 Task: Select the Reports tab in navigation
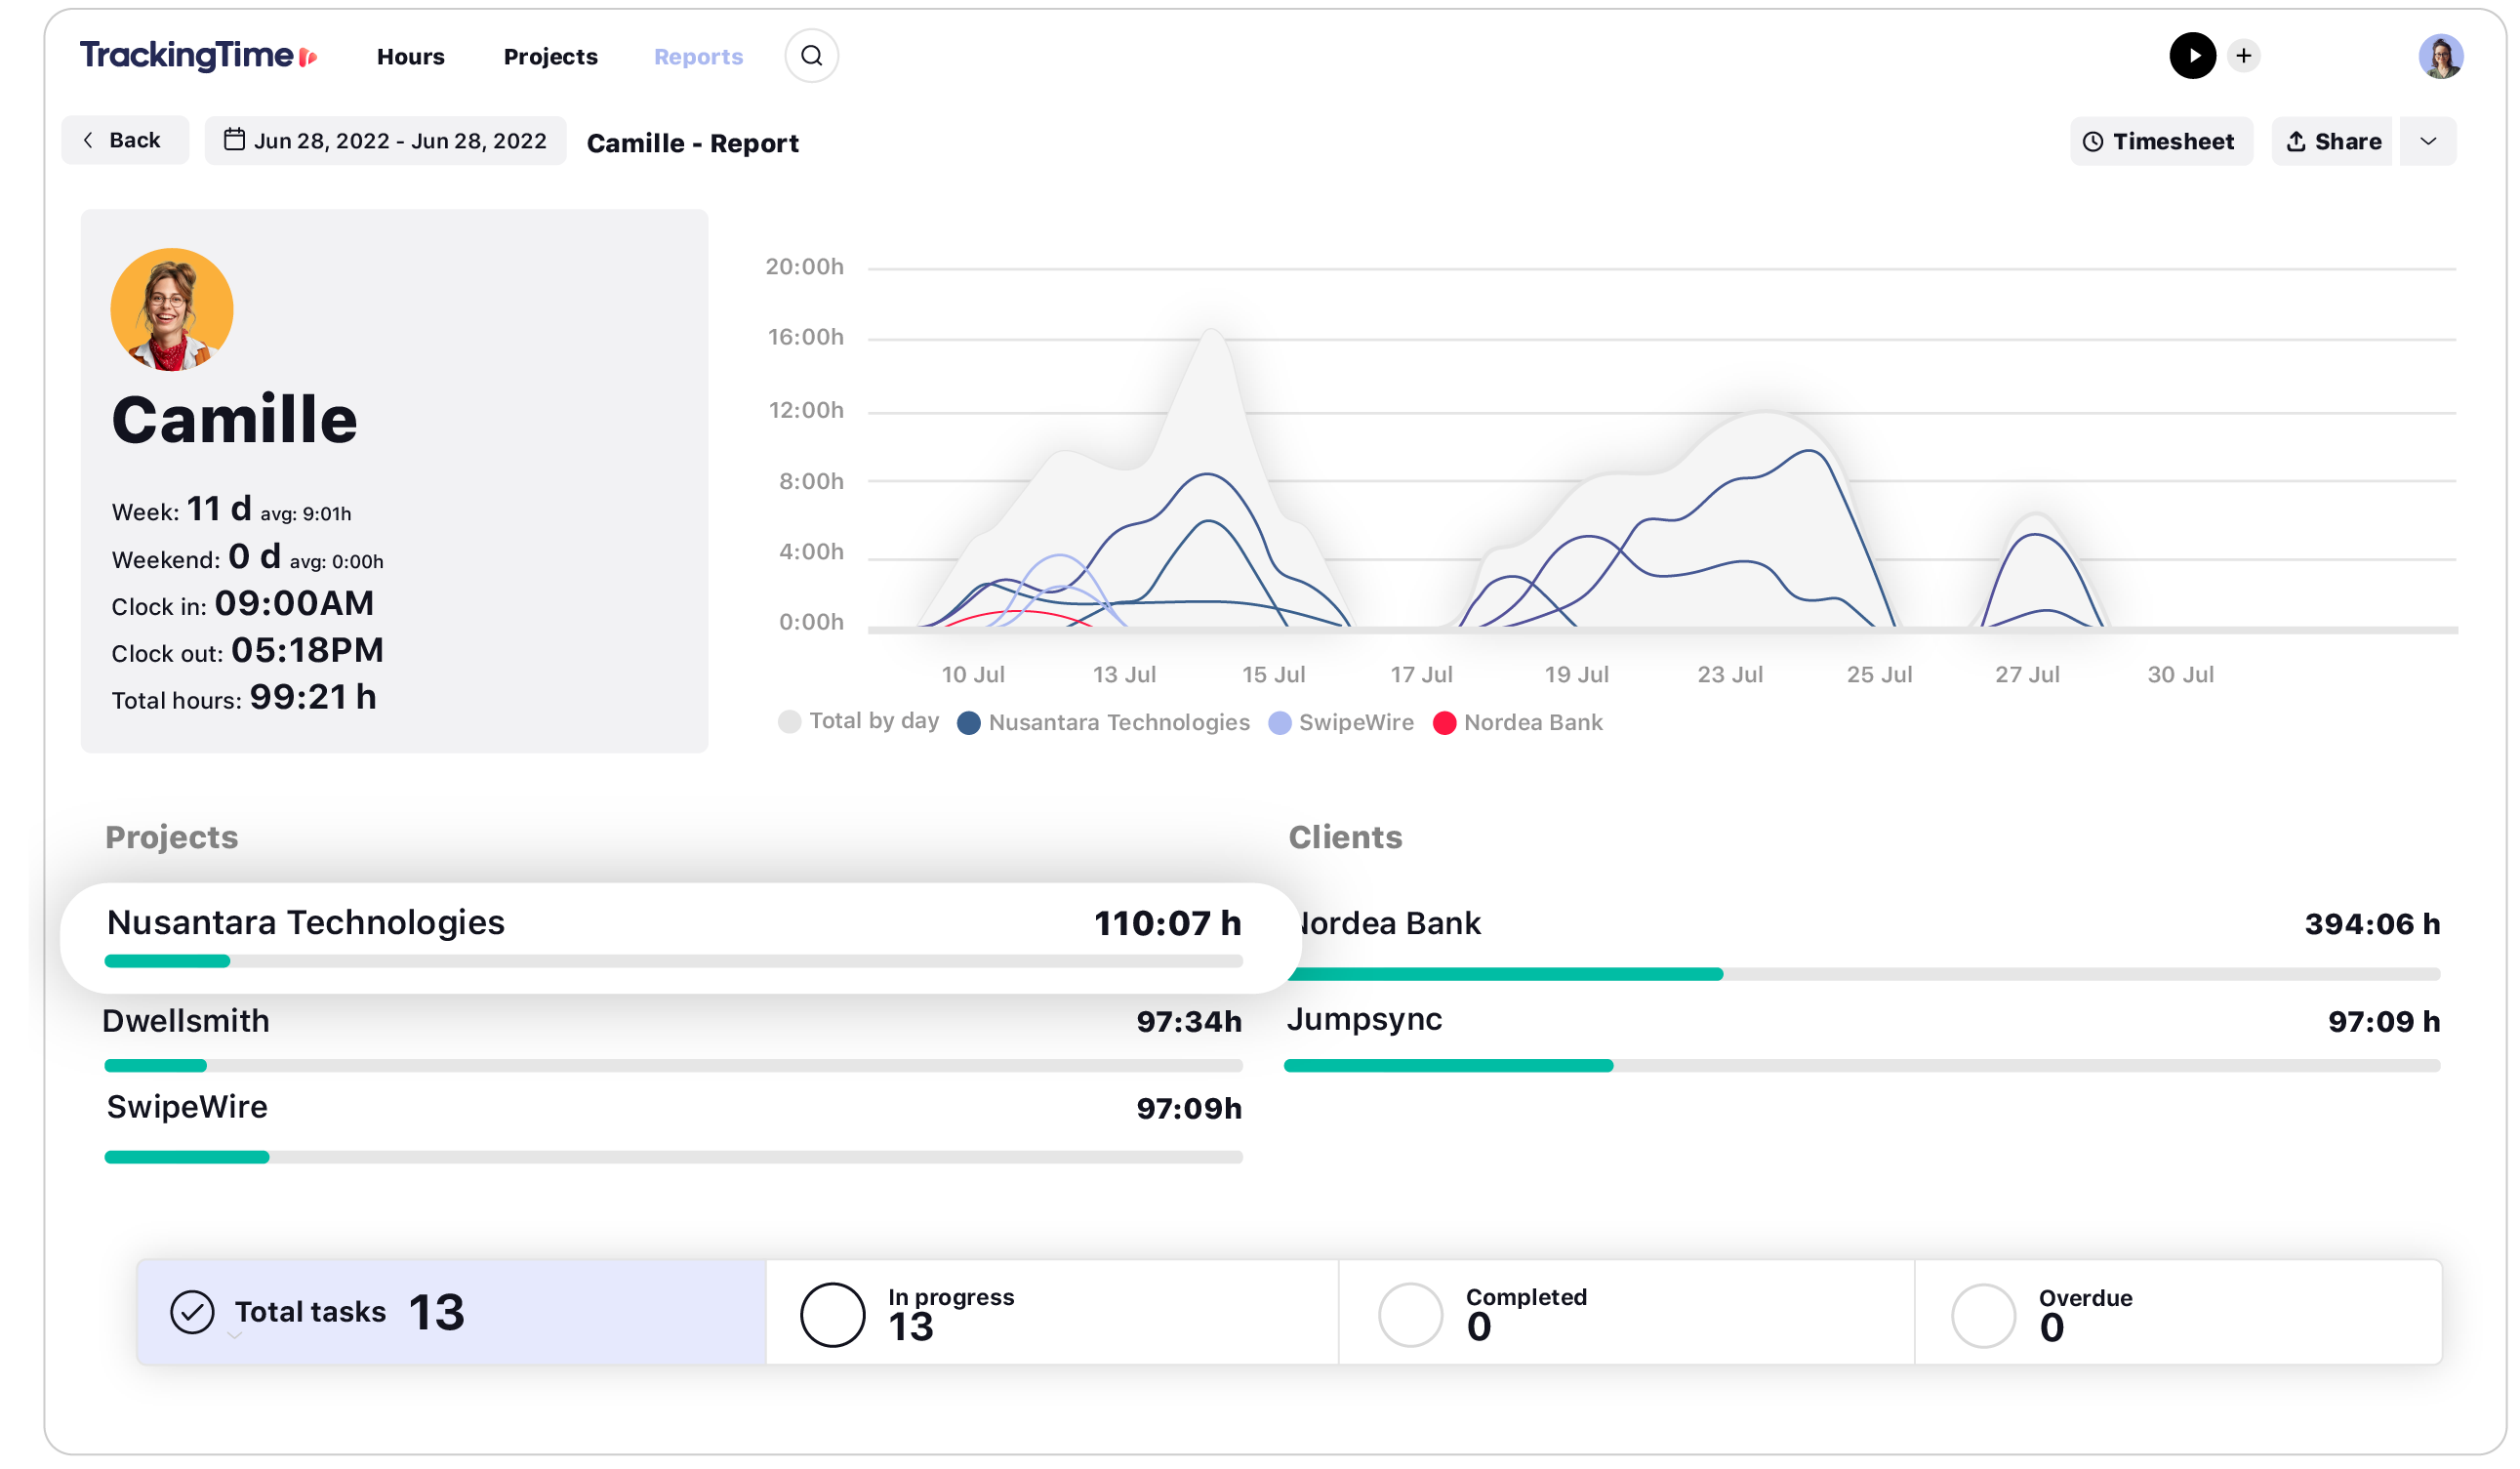click(x=698, y=55)
